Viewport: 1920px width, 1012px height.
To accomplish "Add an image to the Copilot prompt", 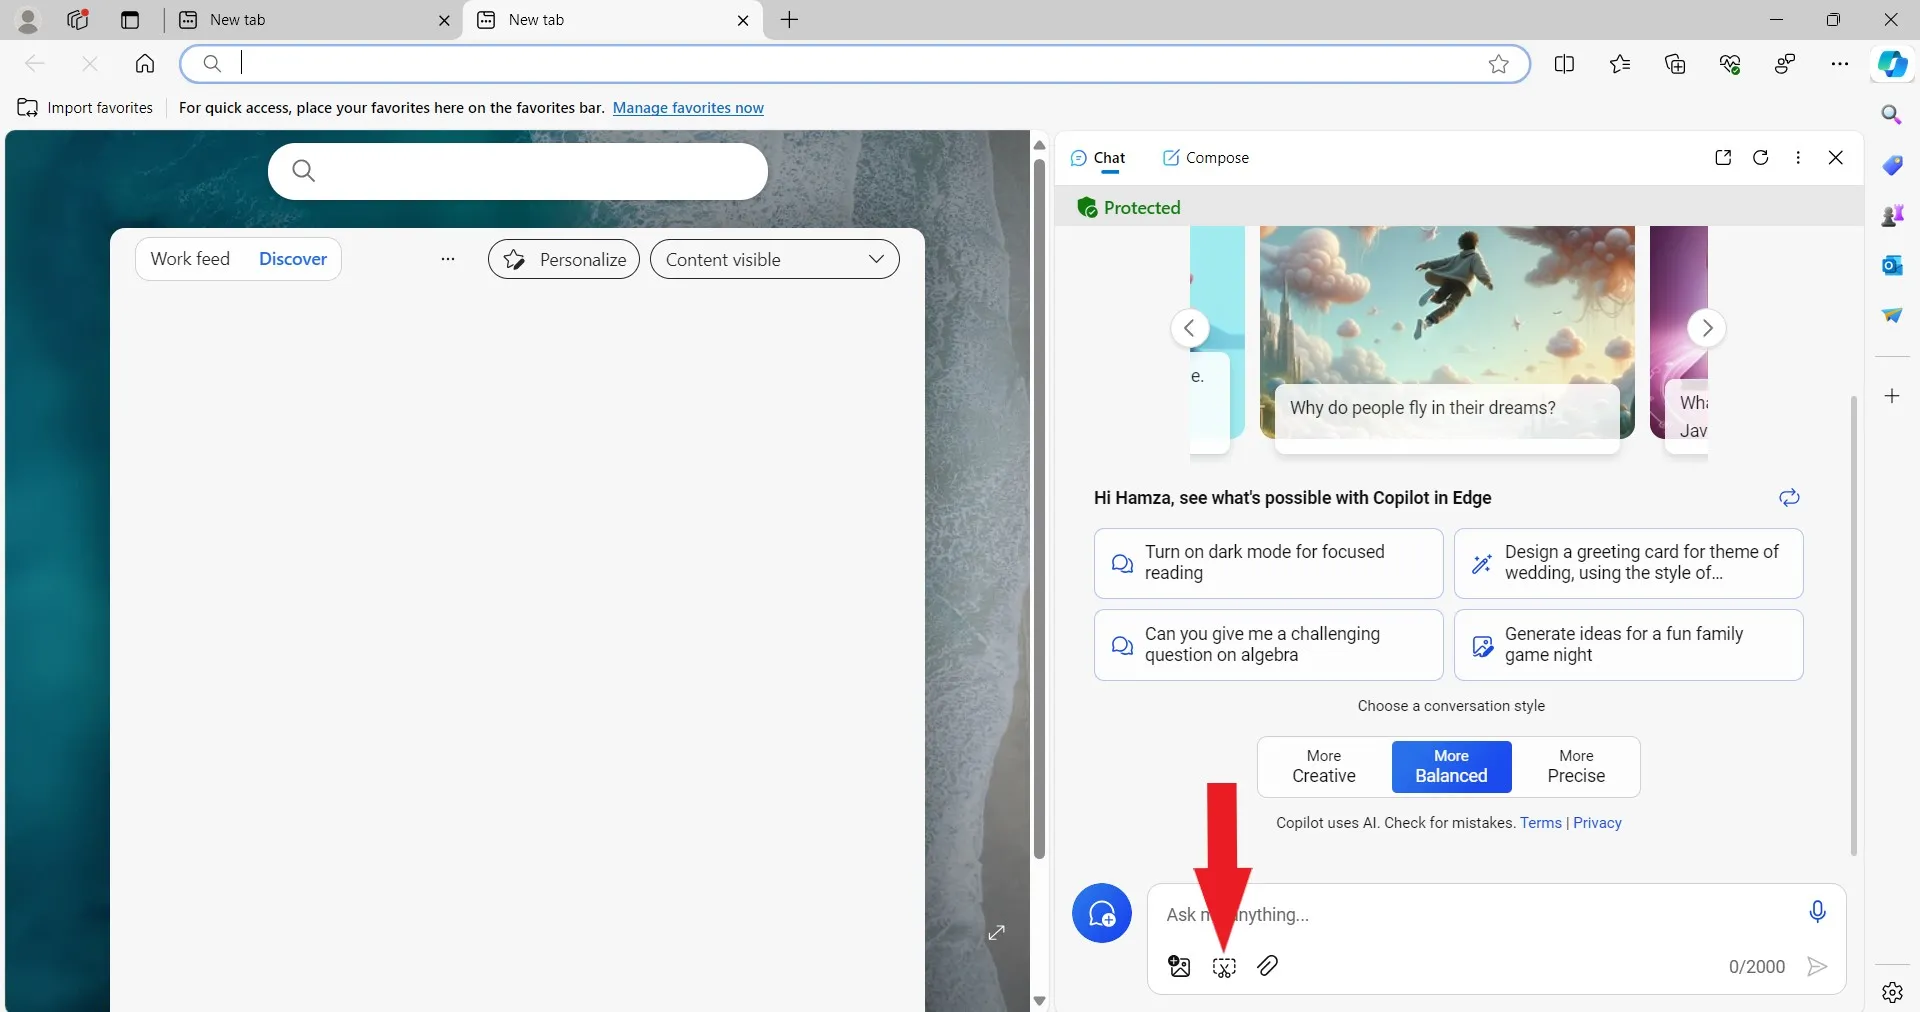I will coord(1179,966).
